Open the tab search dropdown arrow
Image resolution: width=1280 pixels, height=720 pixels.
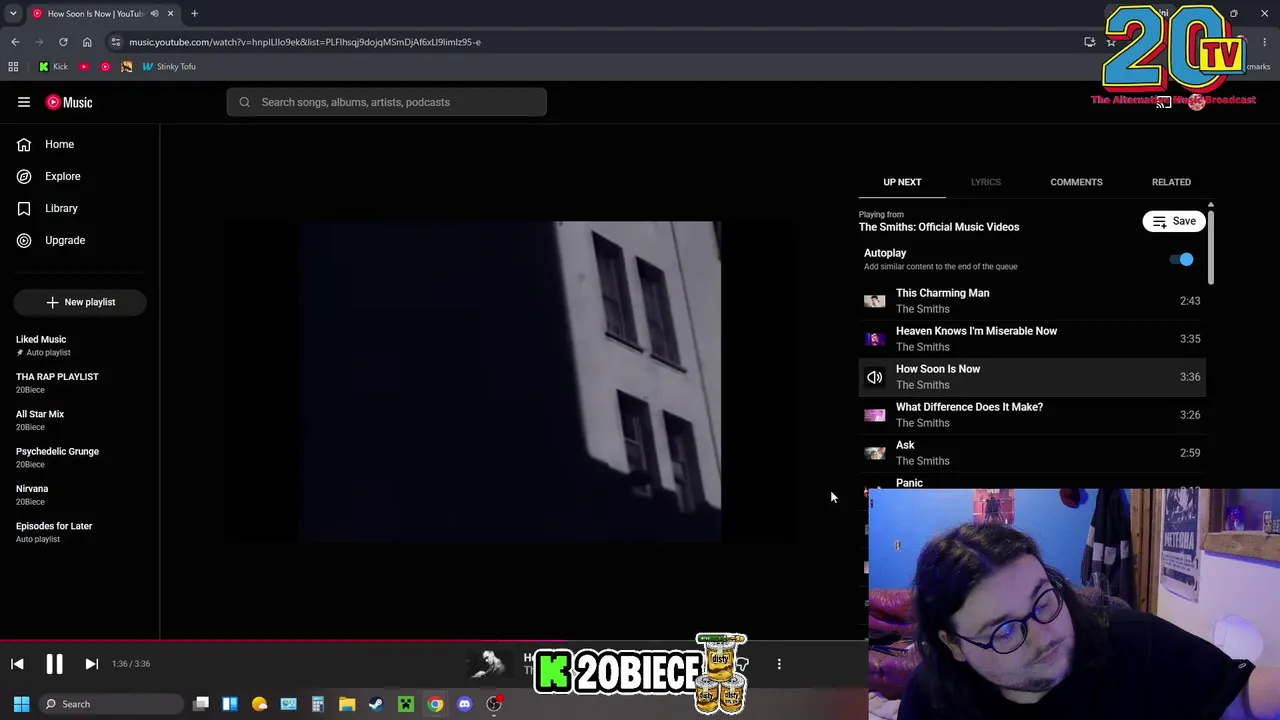coord(13,14)
